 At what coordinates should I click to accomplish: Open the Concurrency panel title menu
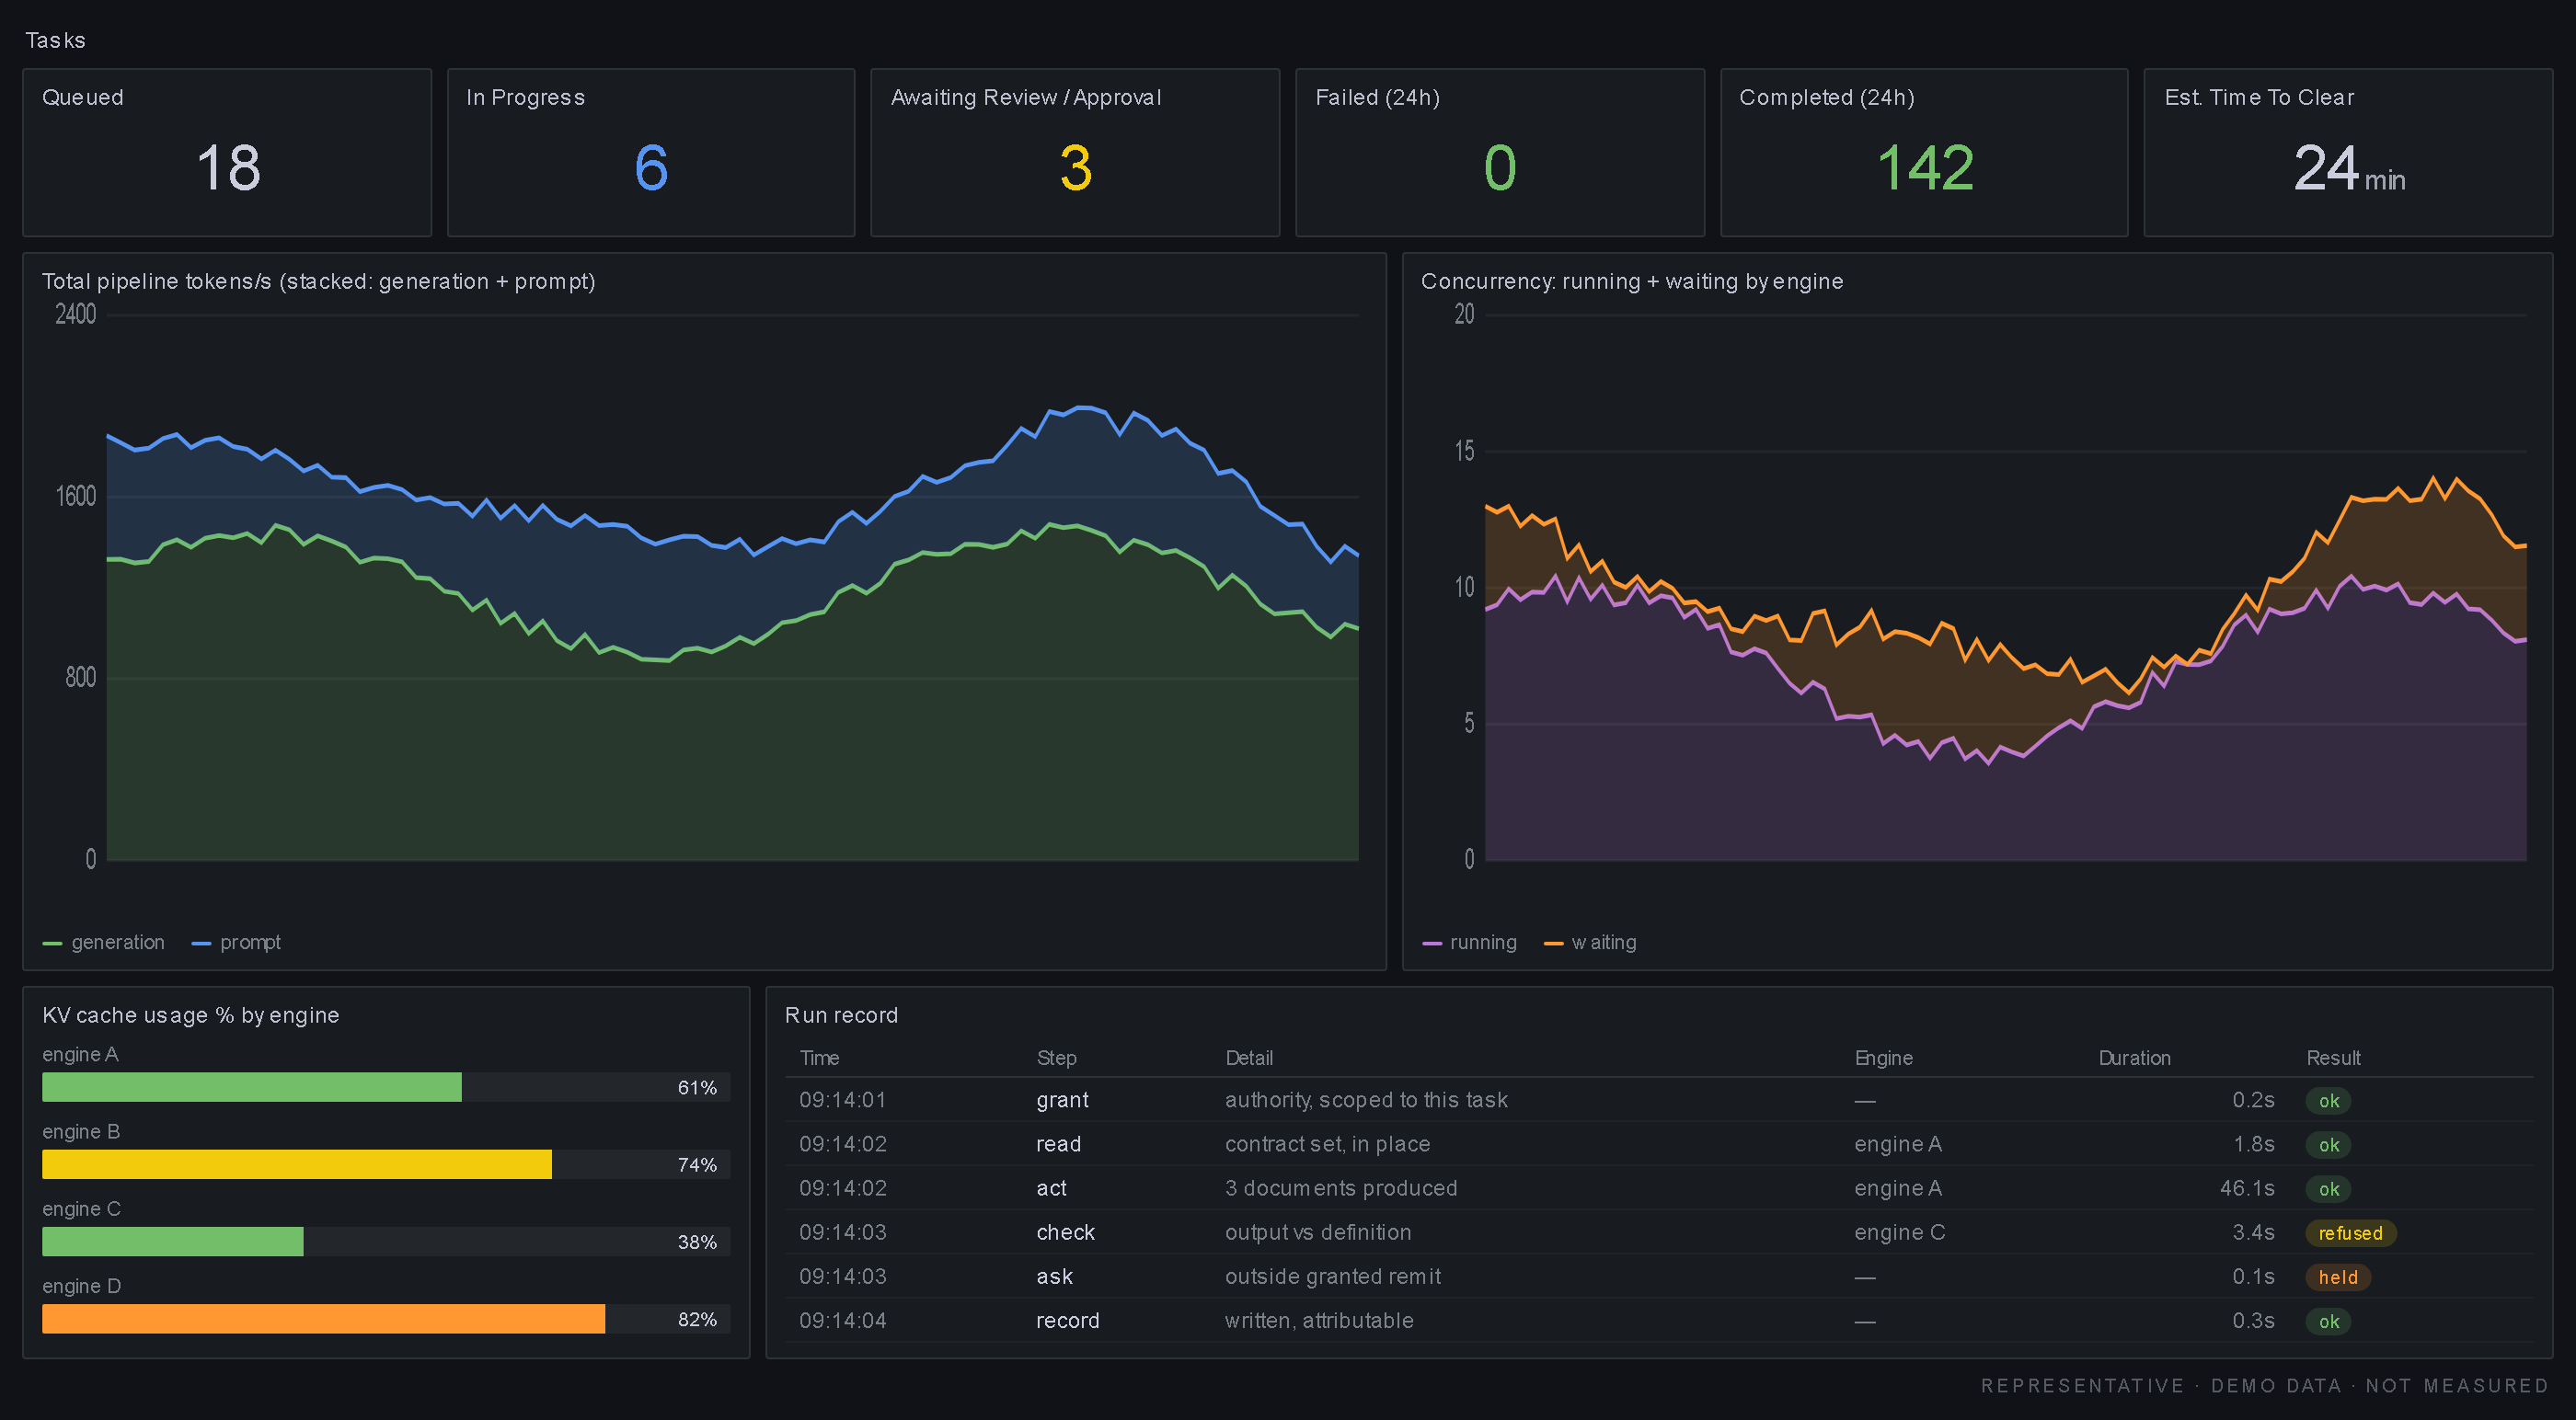point(1631,281)
